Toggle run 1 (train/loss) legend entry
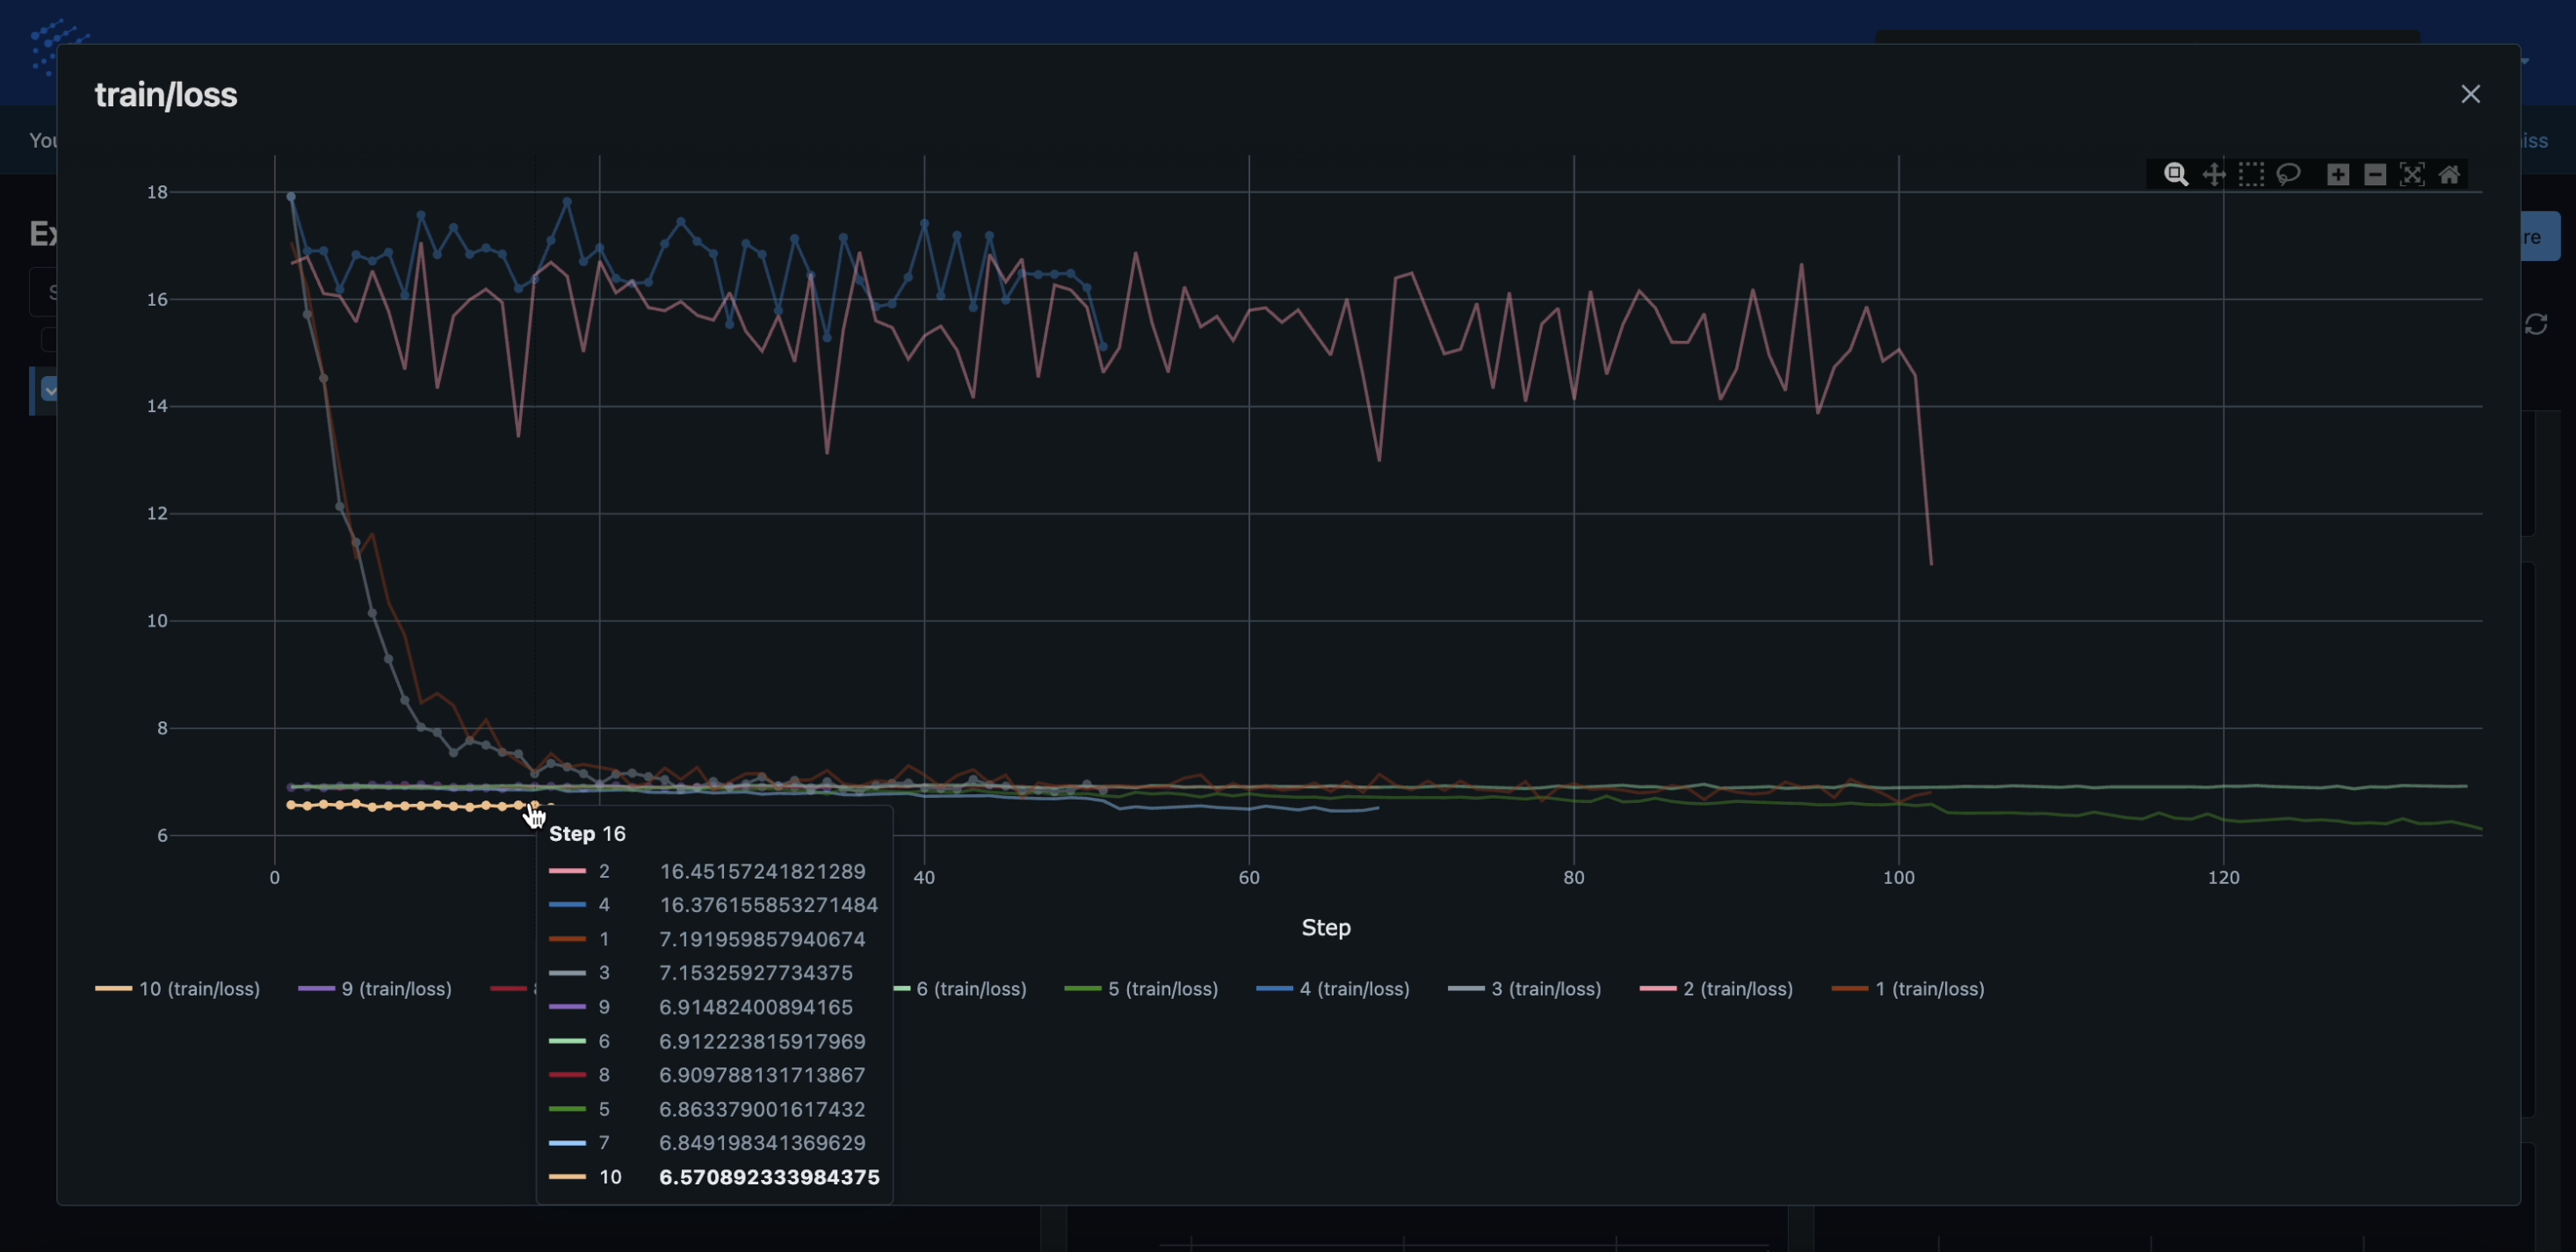This screenshot has height=1252, width=2576. [x=1909, y=989]
